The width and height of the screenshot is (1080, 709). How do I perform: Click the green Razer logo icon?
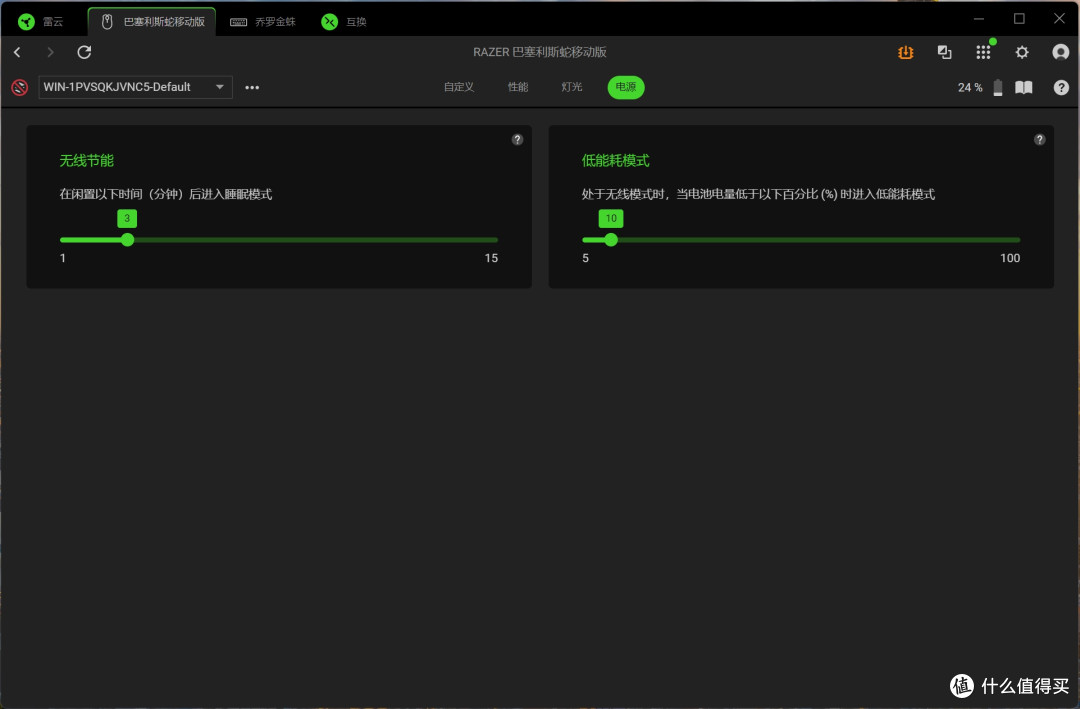click(26, 21)
